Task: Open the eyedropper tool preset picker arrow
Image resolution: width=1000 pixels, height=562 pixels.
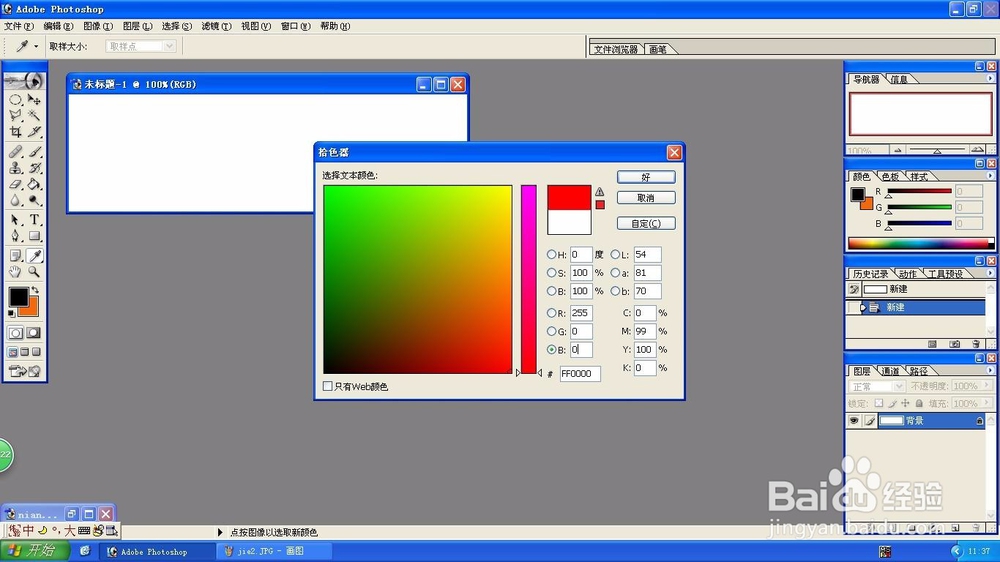Action: point(36,46)
